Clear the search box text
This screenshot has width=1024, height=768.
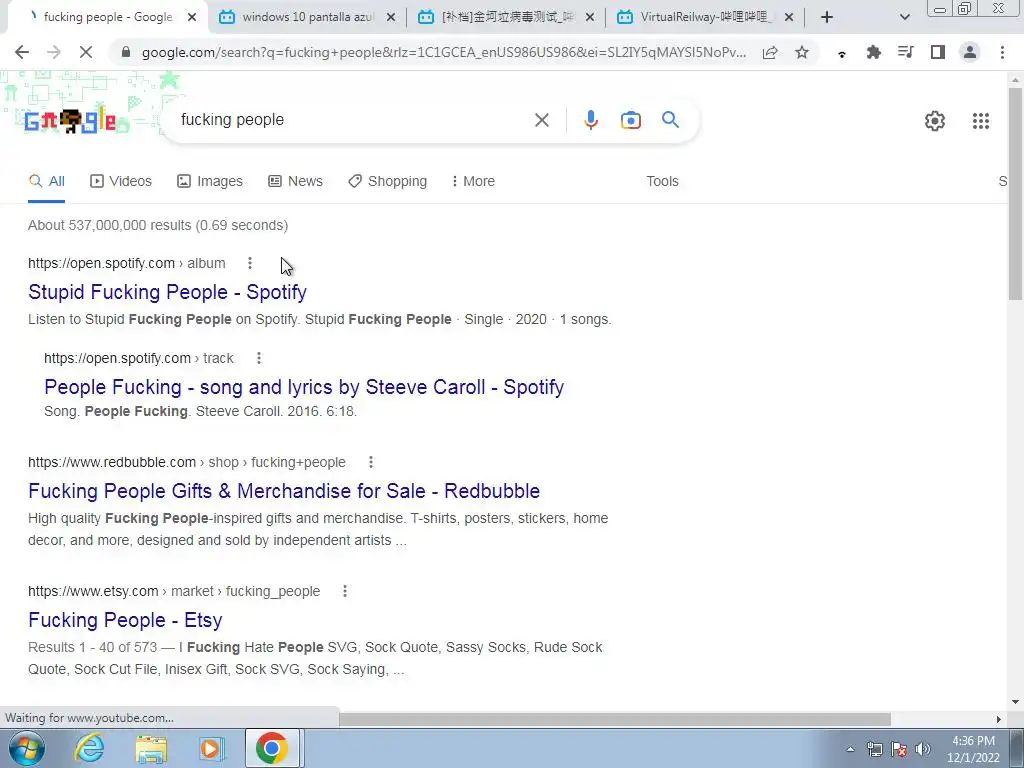(541, 120)
